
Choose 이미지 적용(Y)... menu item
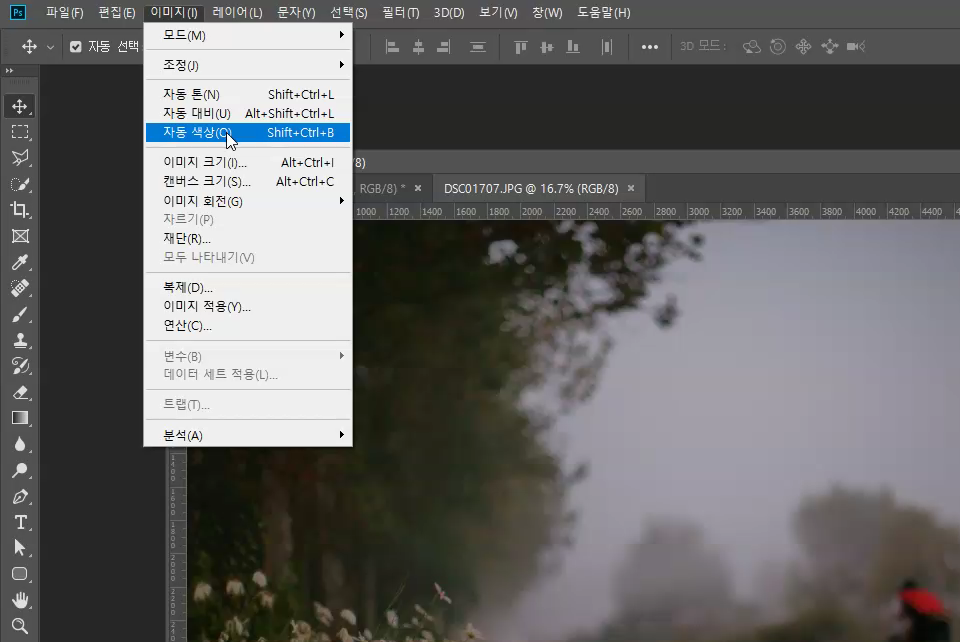[x=248, y=306]
